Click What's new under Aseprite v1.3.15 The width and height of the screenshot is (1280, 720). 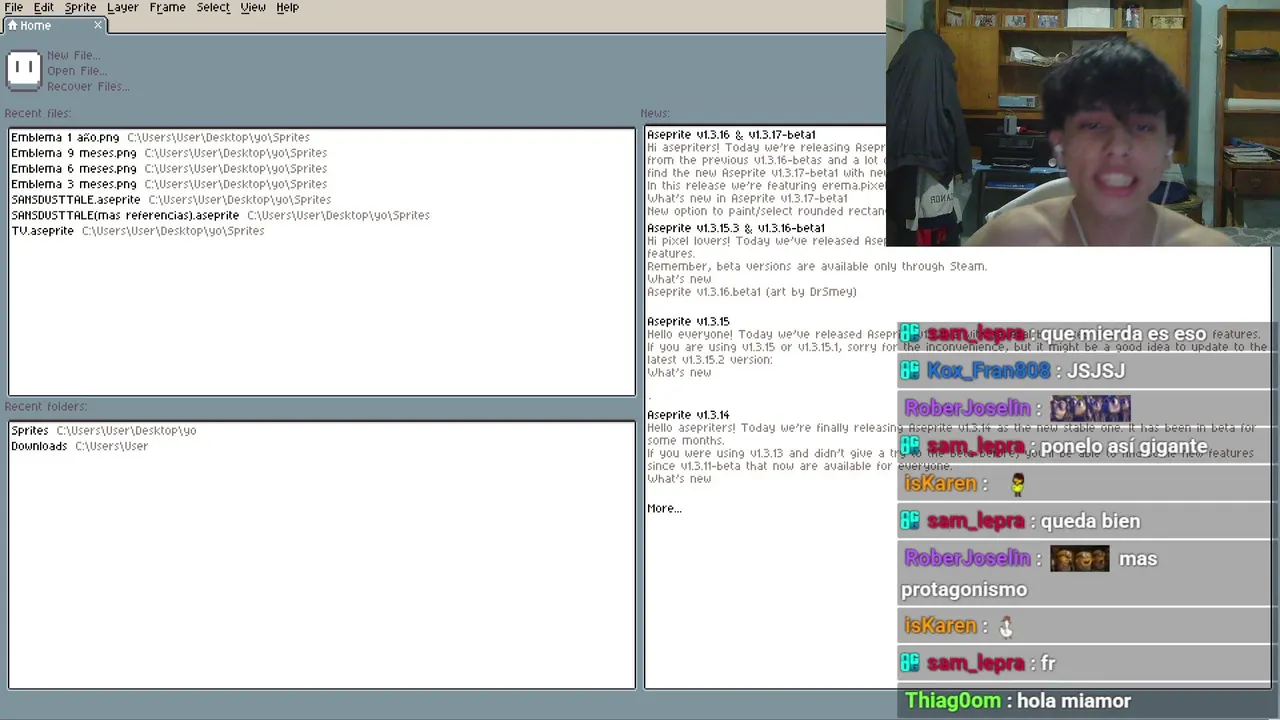(679, 372)
